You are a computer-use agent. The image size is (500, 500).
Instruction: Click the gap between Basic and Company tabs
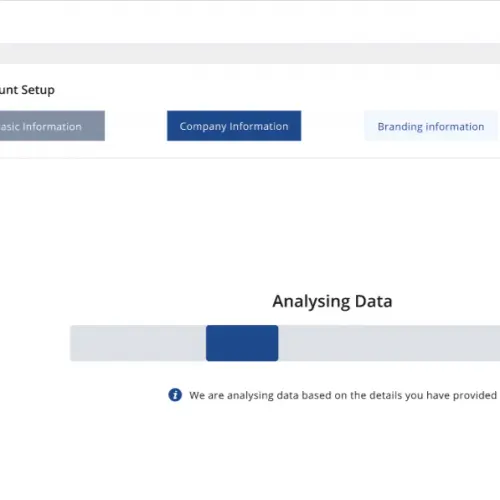pyautogui.click(x=136, y=126)
